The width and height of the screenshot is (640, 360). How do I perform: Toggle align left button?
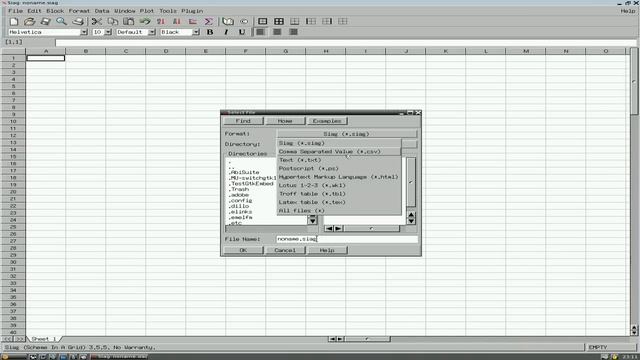pyautogui.click(x=260, y=32)
